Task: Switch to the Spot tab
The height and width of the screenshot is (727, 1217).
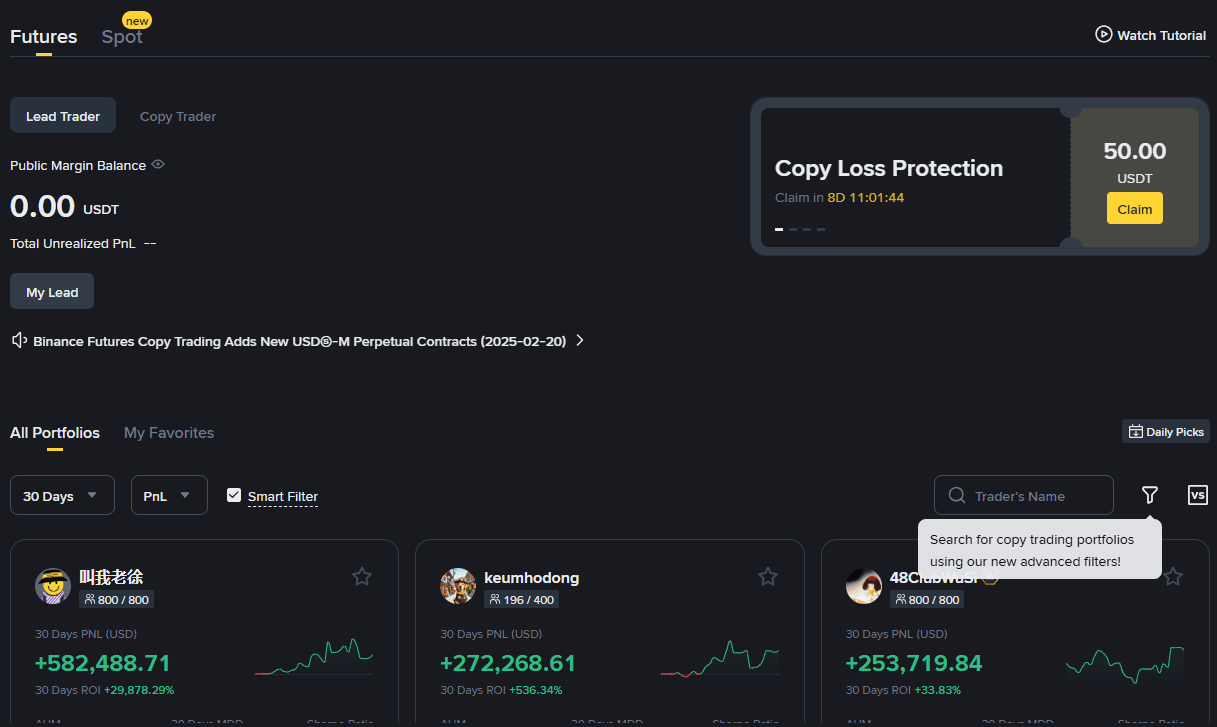Action: tap(121, 37)
